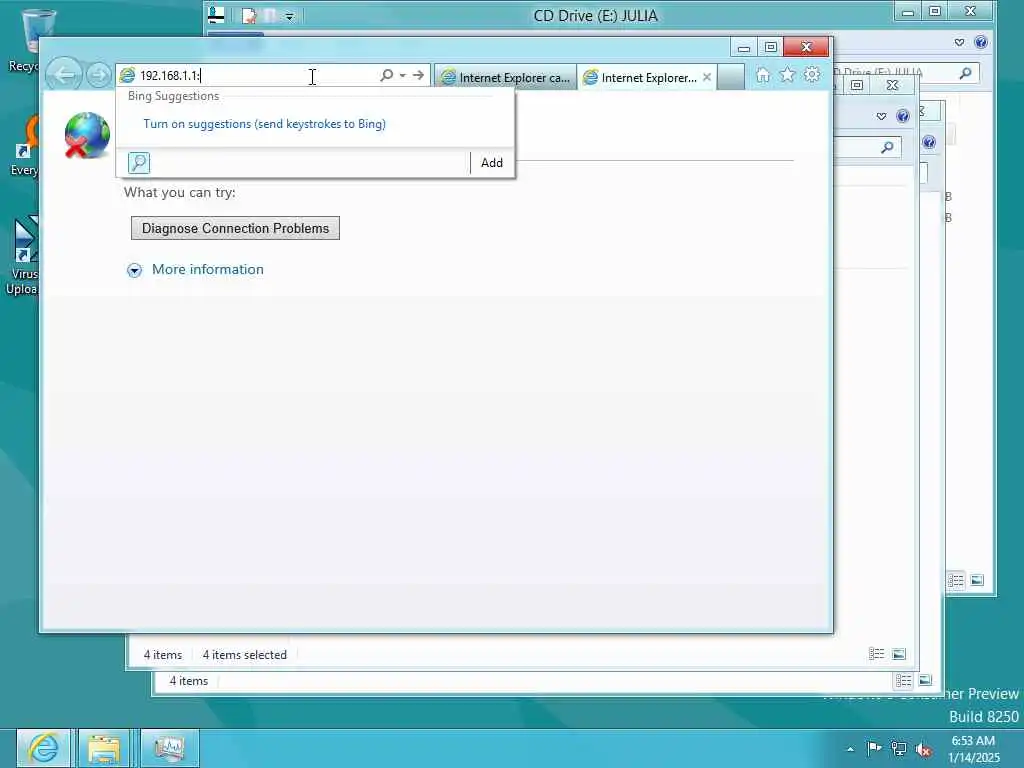Click the globe error icon on page
The width and height of the screenshot is (1024, 768).
click(87, 135)
